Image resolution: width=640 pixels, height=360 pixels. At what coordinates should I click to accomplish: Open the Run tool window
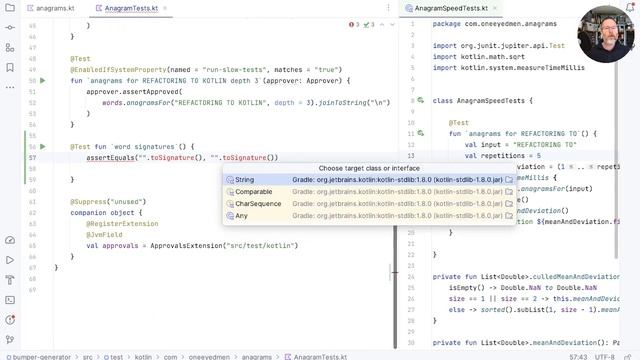[x=10, y=260]
